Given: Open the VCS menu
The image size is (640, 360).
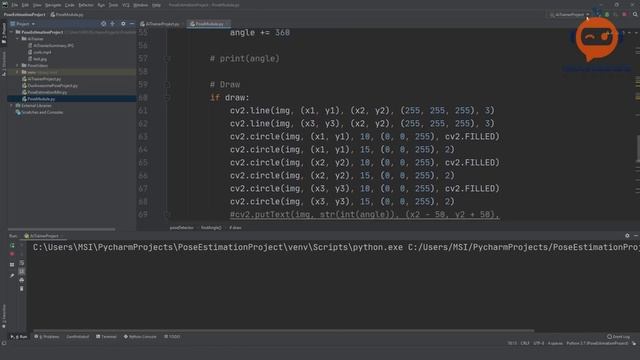Looking at the screenshot, I should (x=126, y=5).
